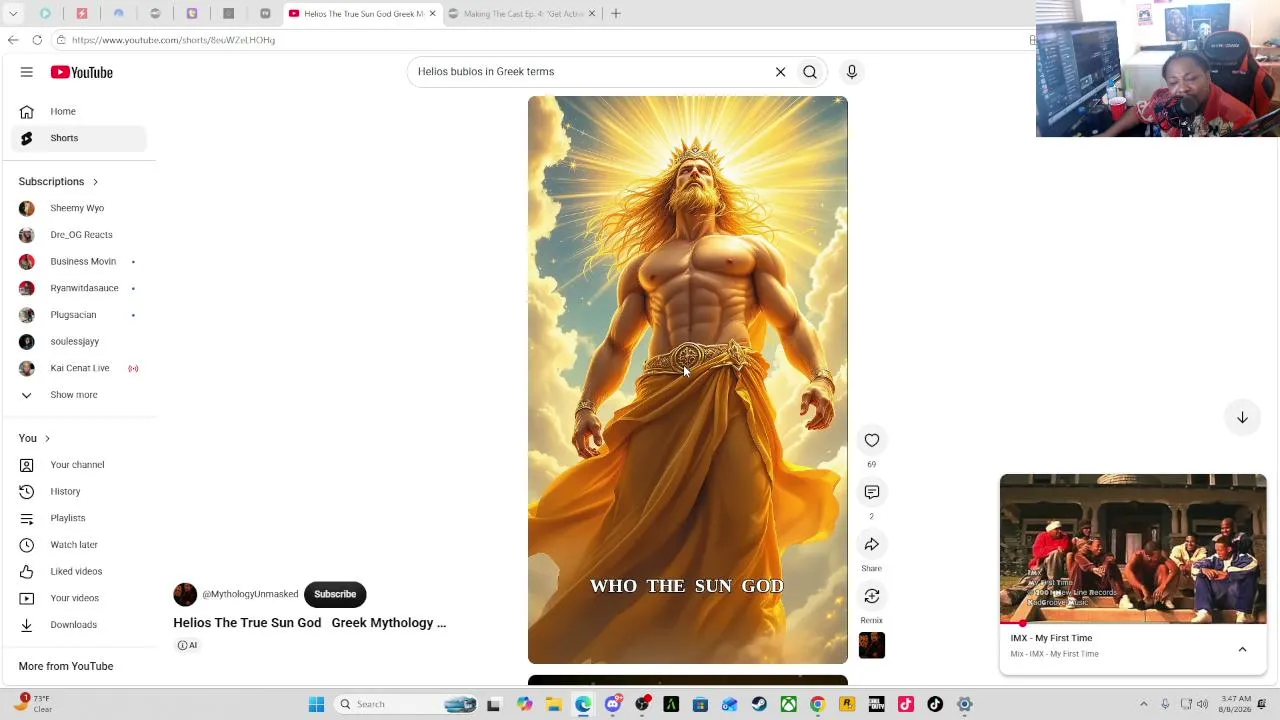
Task: Expand the miniplayer with the chevron
Action: click(x=1242, y=649)
